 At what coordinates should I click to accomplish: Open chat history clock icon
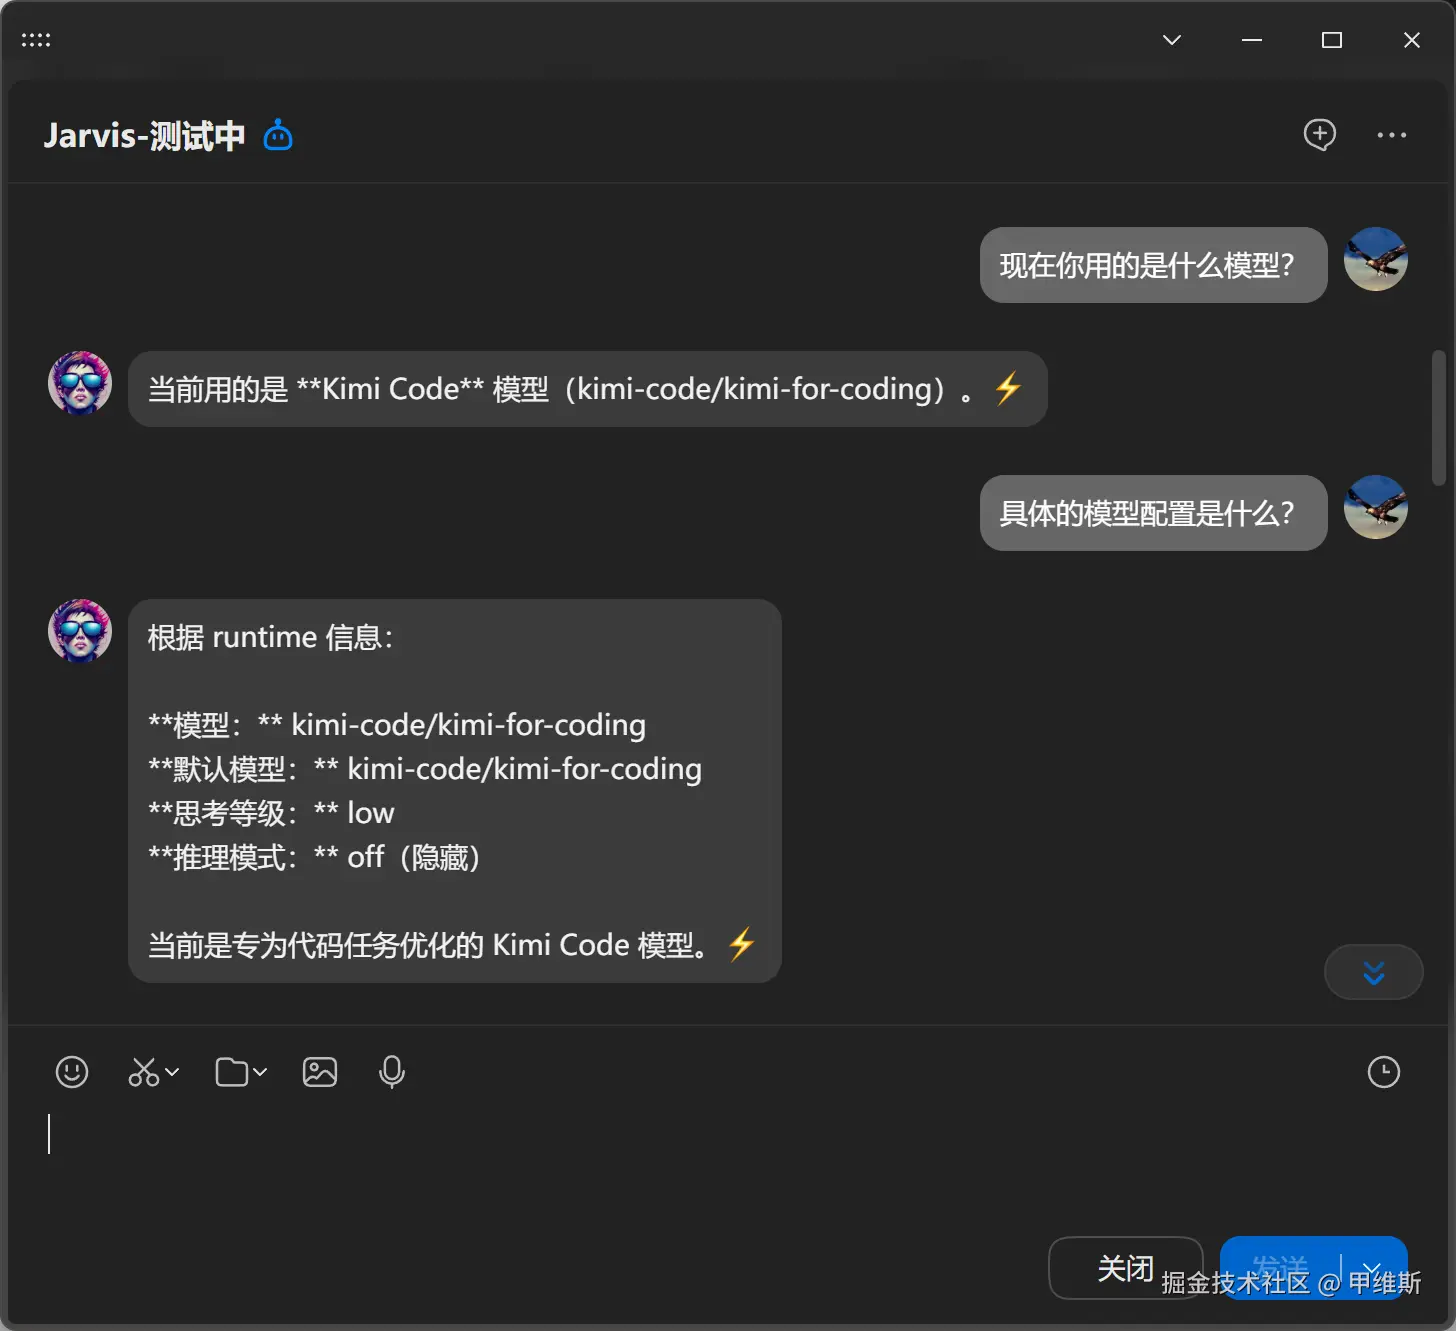(x=1384, y=1072)
